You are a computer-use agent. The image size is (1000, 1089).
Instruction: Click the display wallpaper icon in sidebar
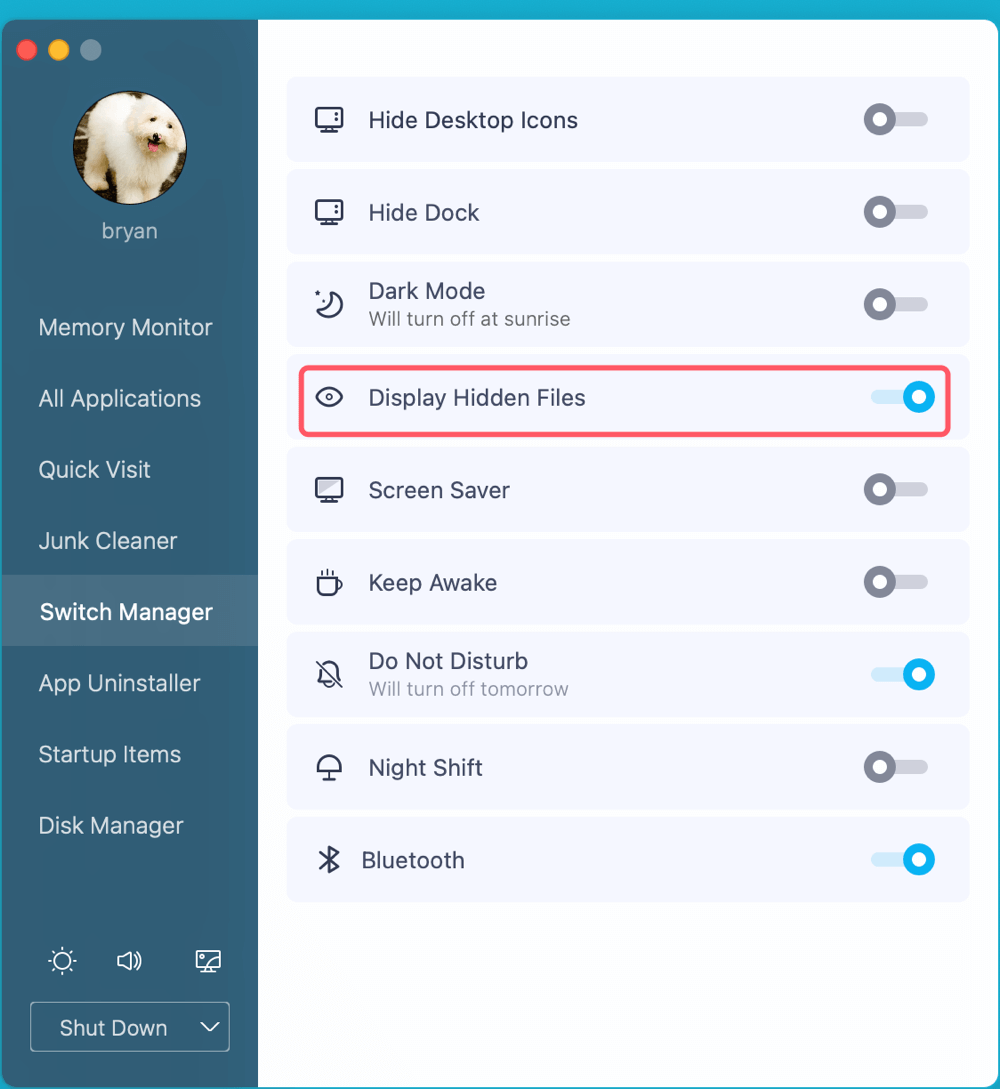click(208, 961)
